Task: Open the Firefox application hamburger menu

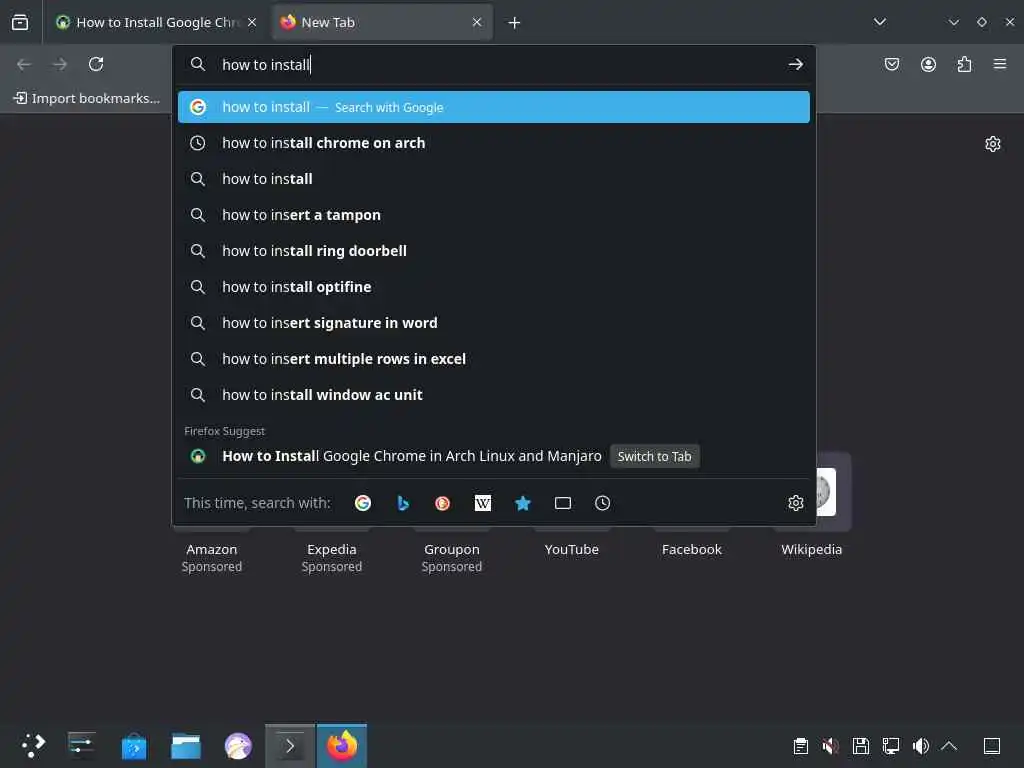Action: [x=1000, y=64]
